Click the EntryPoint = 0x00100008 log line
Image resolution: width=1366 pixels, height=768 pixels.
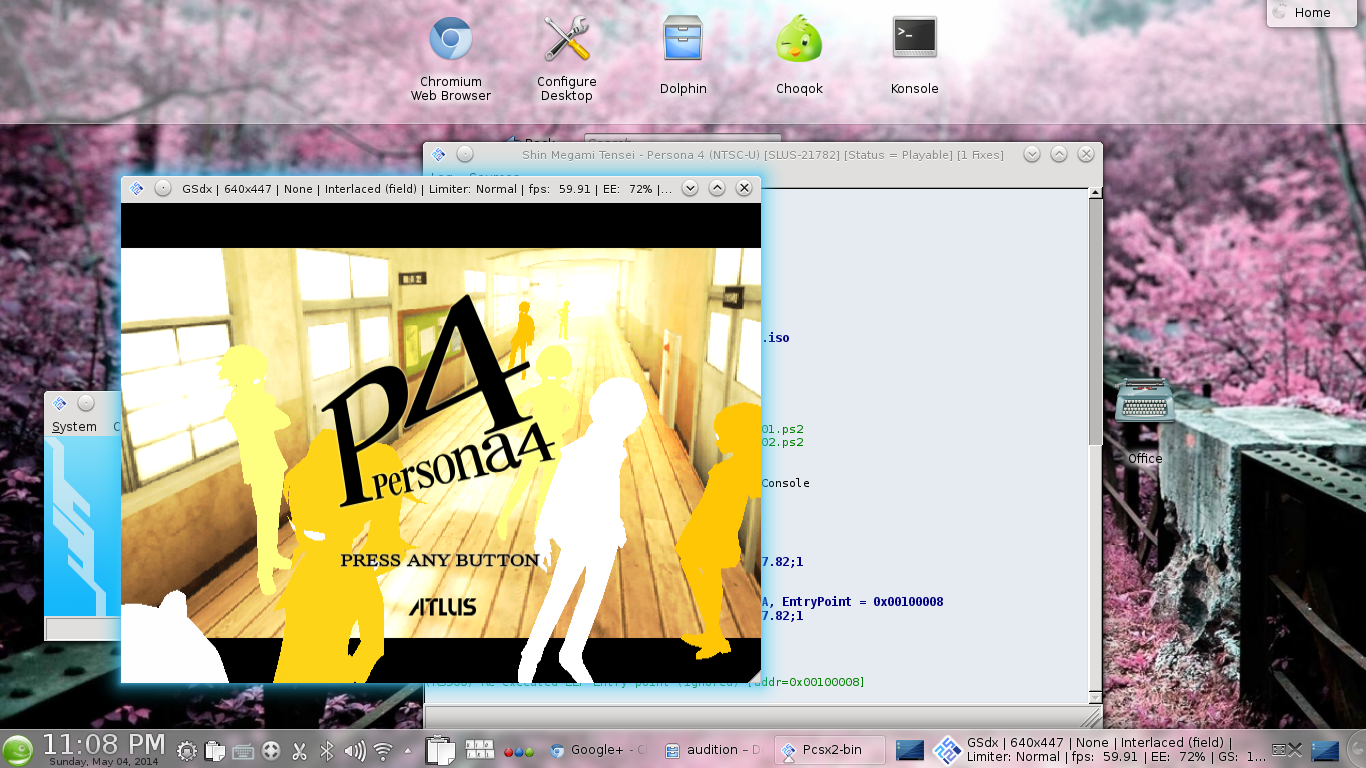863,602
